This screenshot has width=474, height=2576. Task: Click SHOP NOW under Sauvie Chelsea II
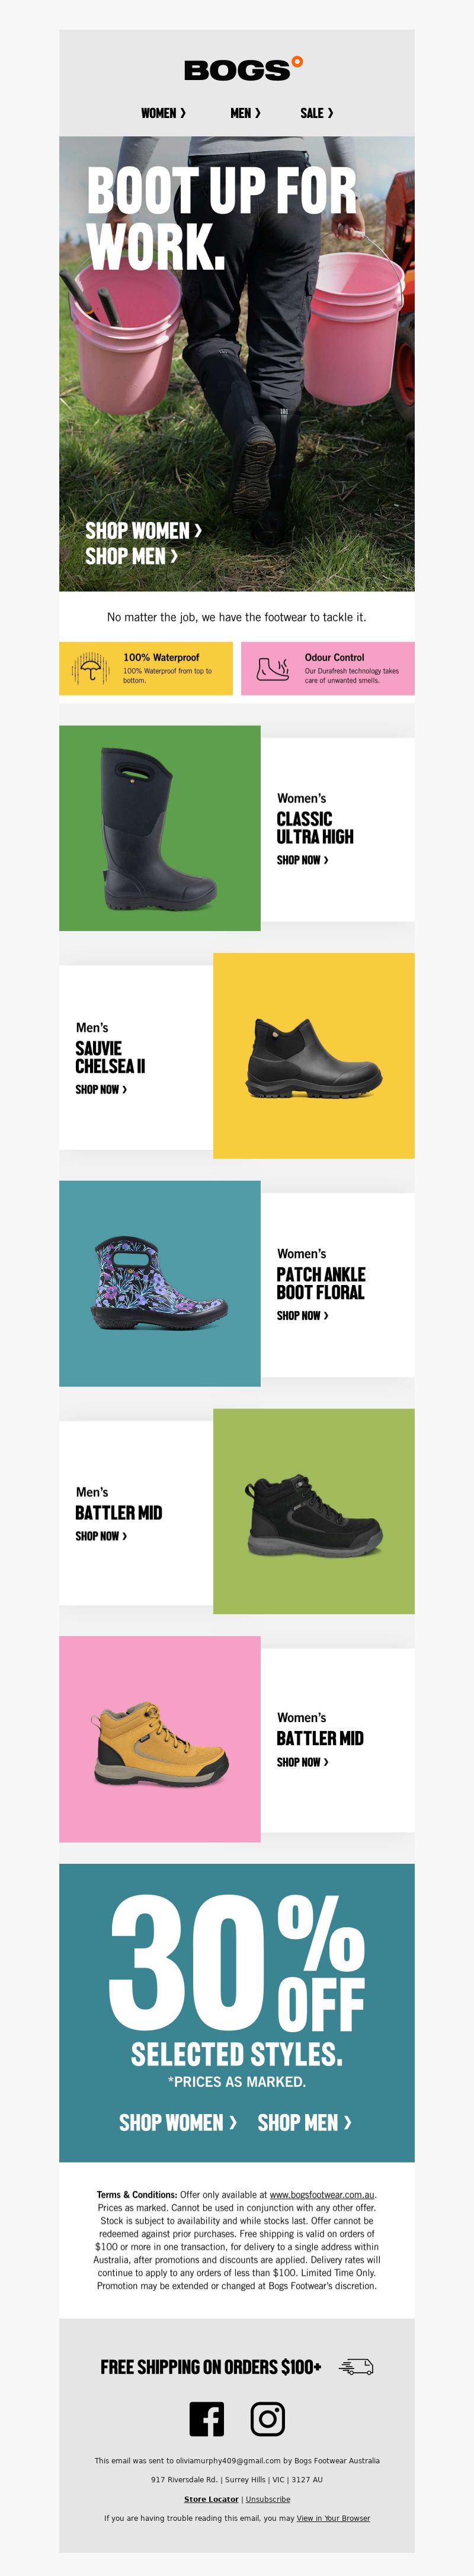click(x=101, y=1089)
